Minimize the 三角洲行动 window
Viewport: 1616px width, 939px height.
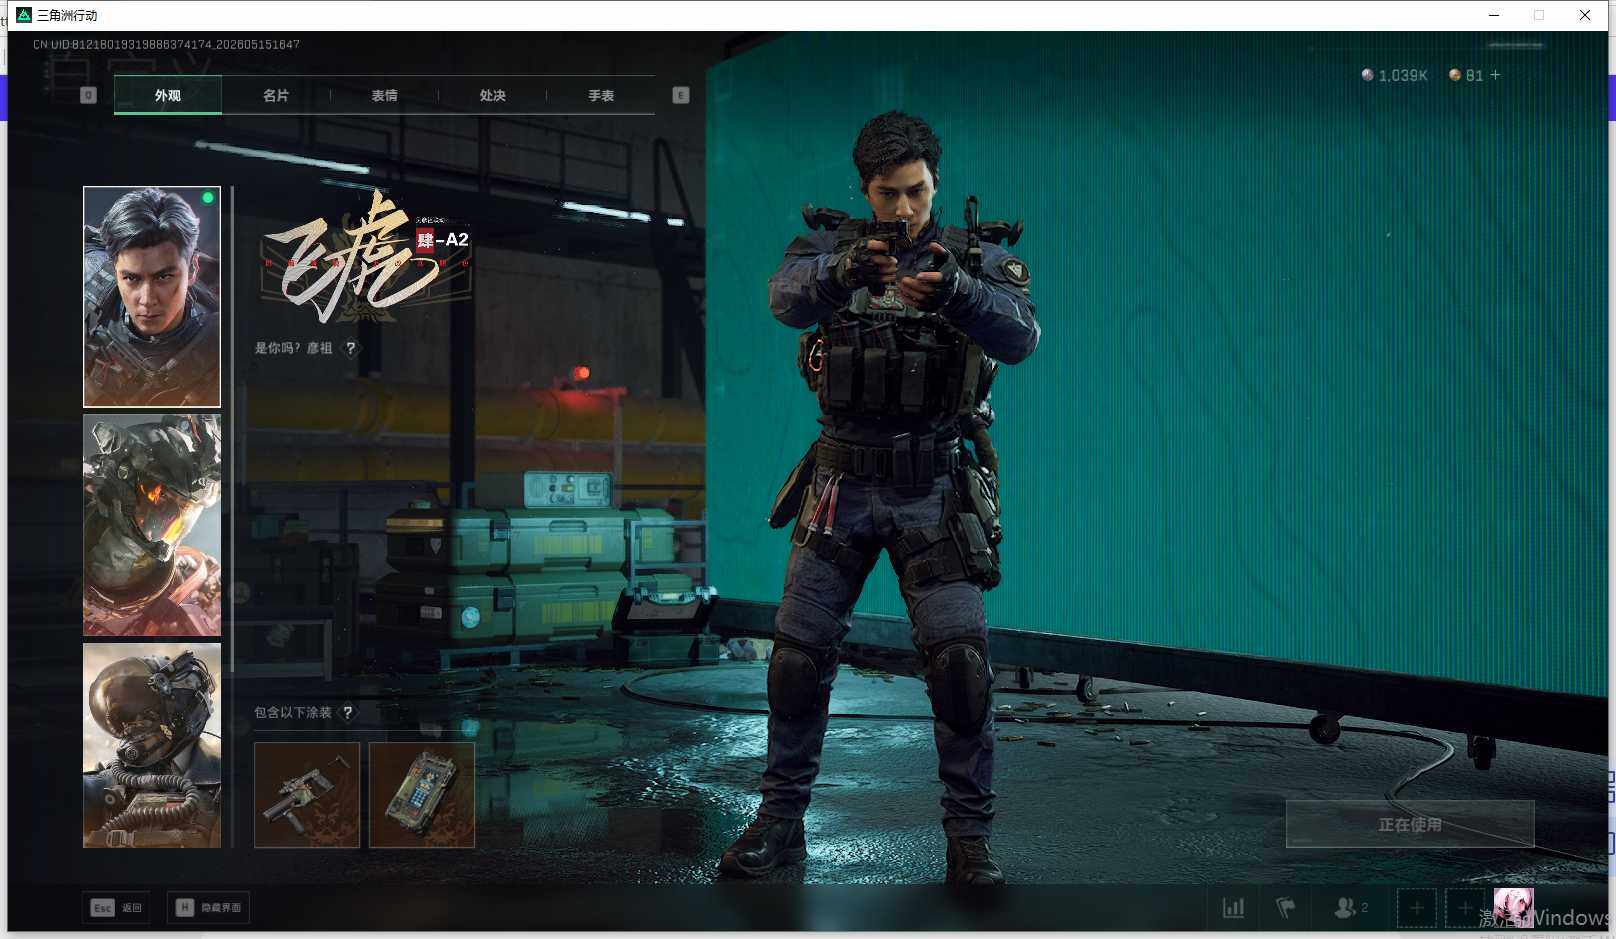tap(1494, 15)
